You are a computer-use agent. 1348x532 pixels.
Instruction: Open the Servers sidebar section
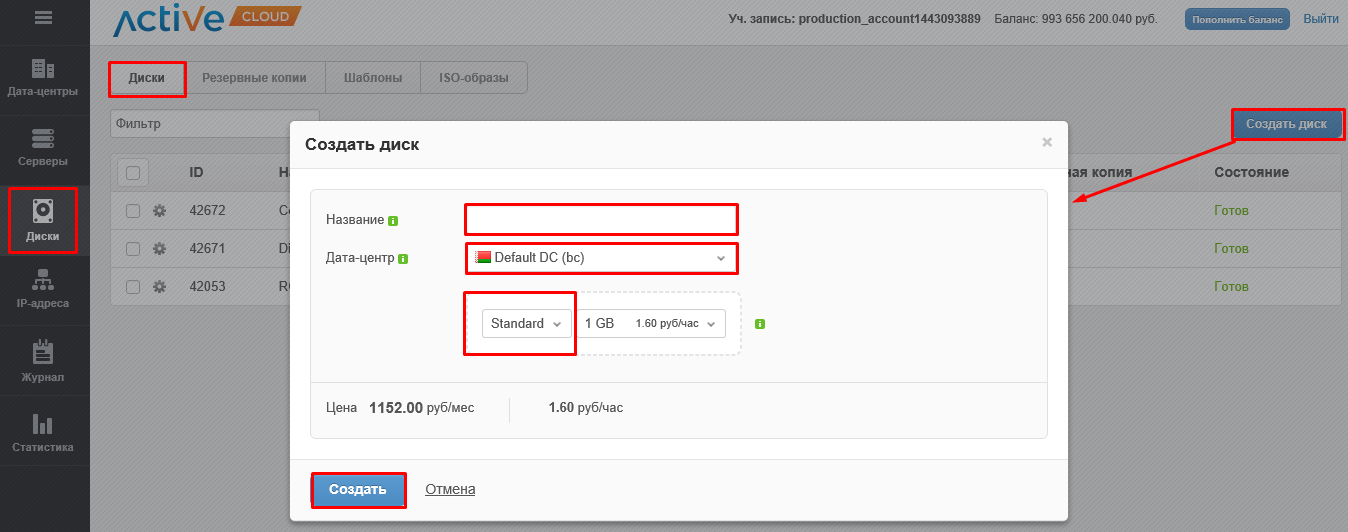[43, 147]
